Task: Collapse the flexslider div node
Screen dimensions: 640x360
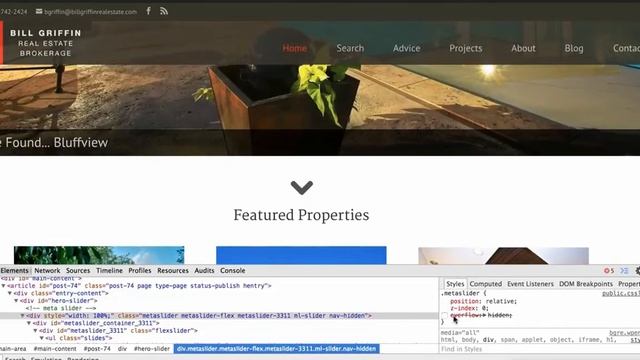Action: pos(36,331)
